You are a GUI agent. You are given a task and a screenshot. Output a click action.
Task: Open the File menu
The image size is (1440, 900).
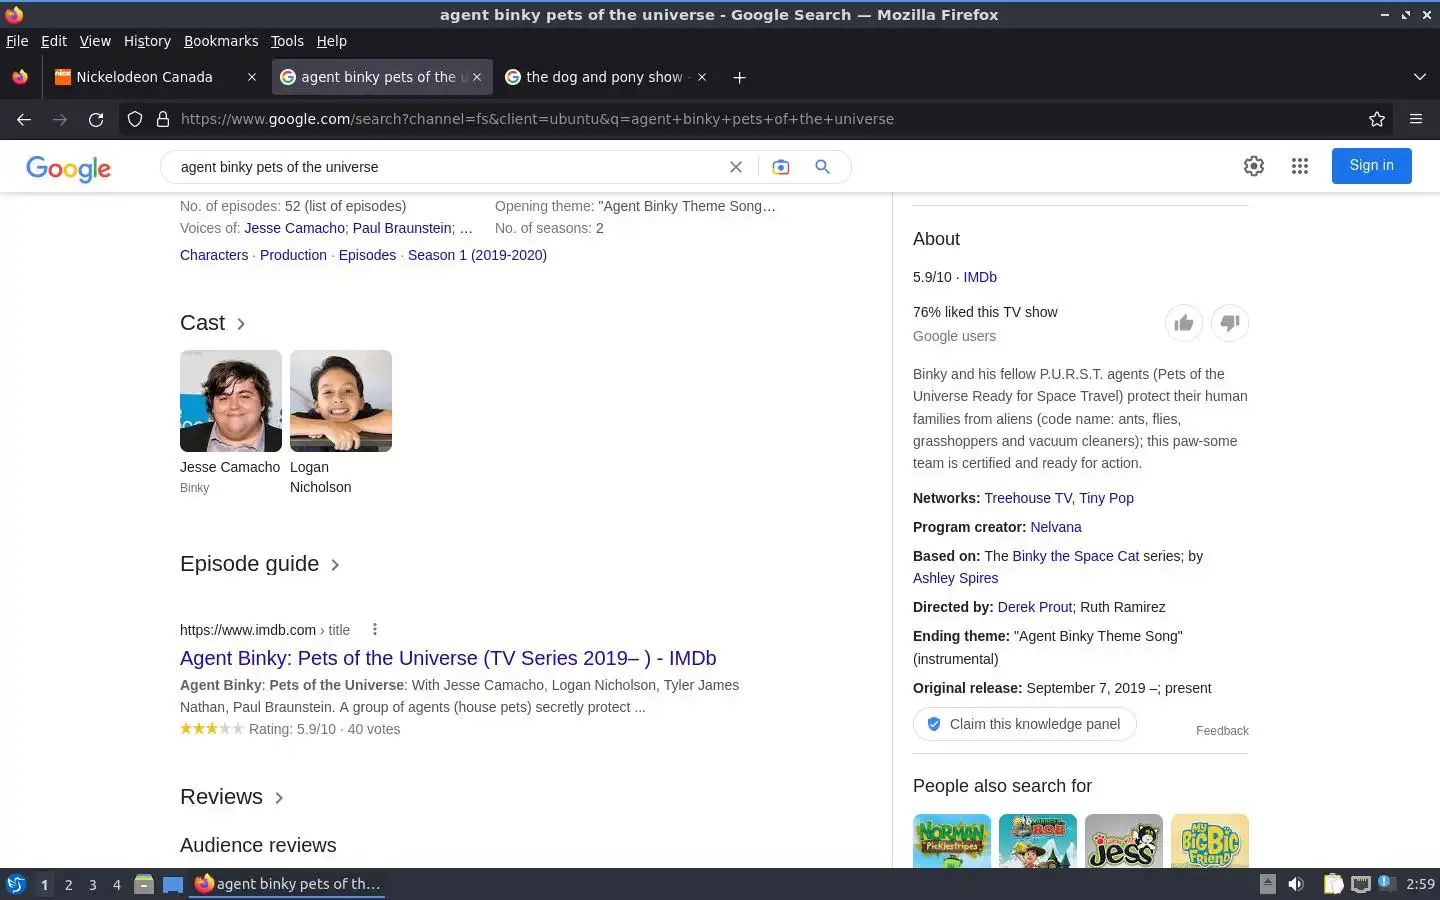click(17, 41)
